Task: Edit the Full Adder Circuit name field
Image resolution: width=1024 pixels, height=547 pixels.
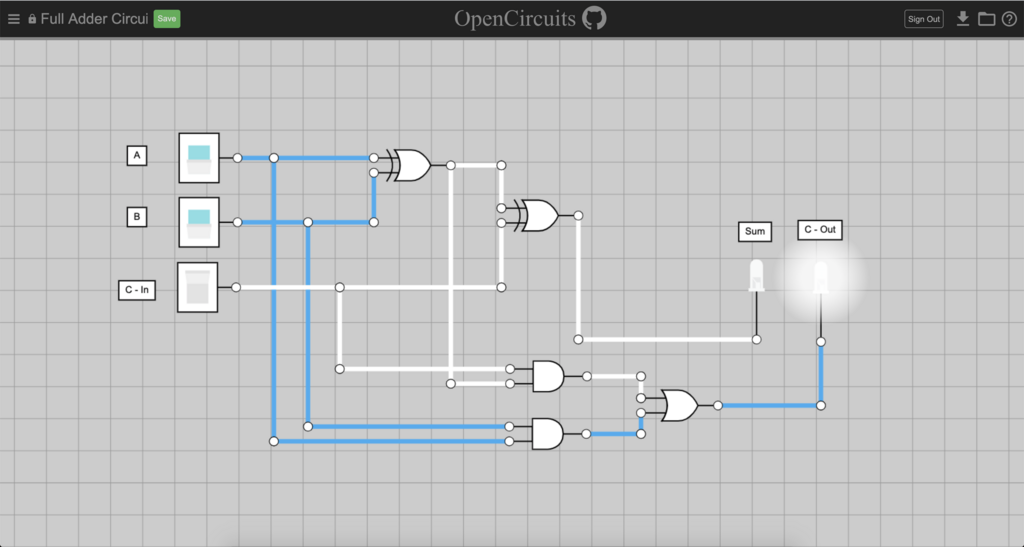Action: tap(94, 19)
